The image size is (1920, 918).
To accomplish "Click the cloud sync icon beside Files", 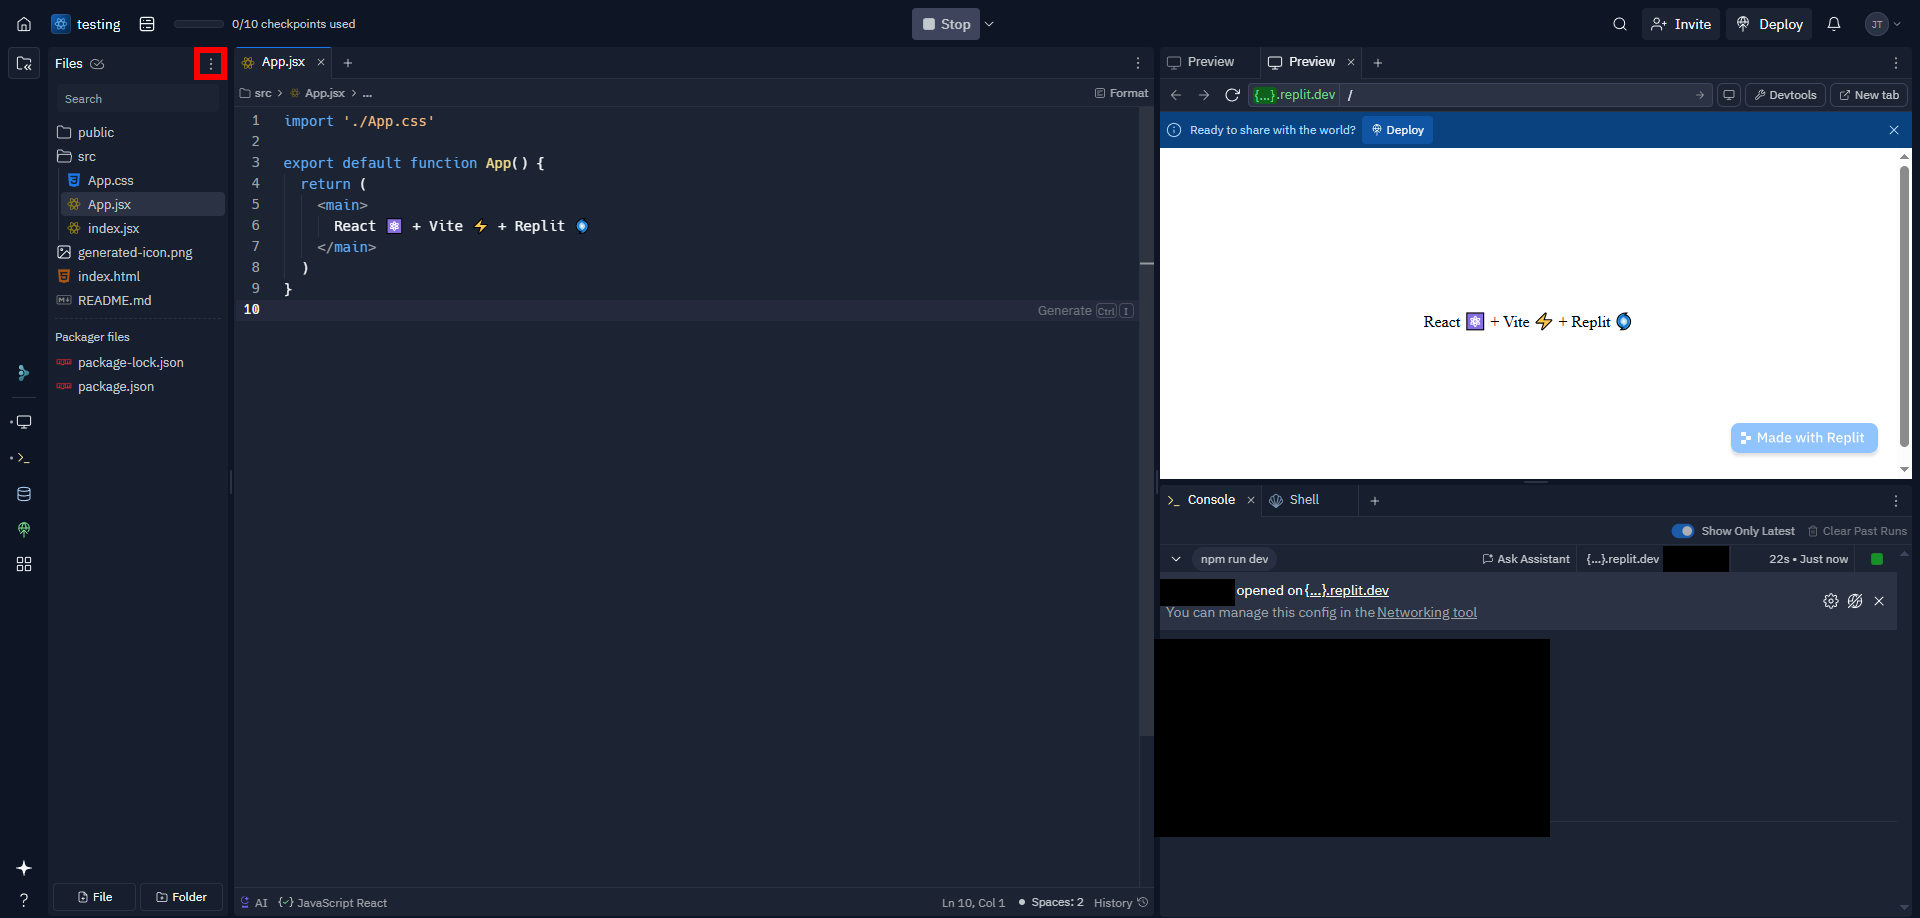I will (x=97, y=64).
